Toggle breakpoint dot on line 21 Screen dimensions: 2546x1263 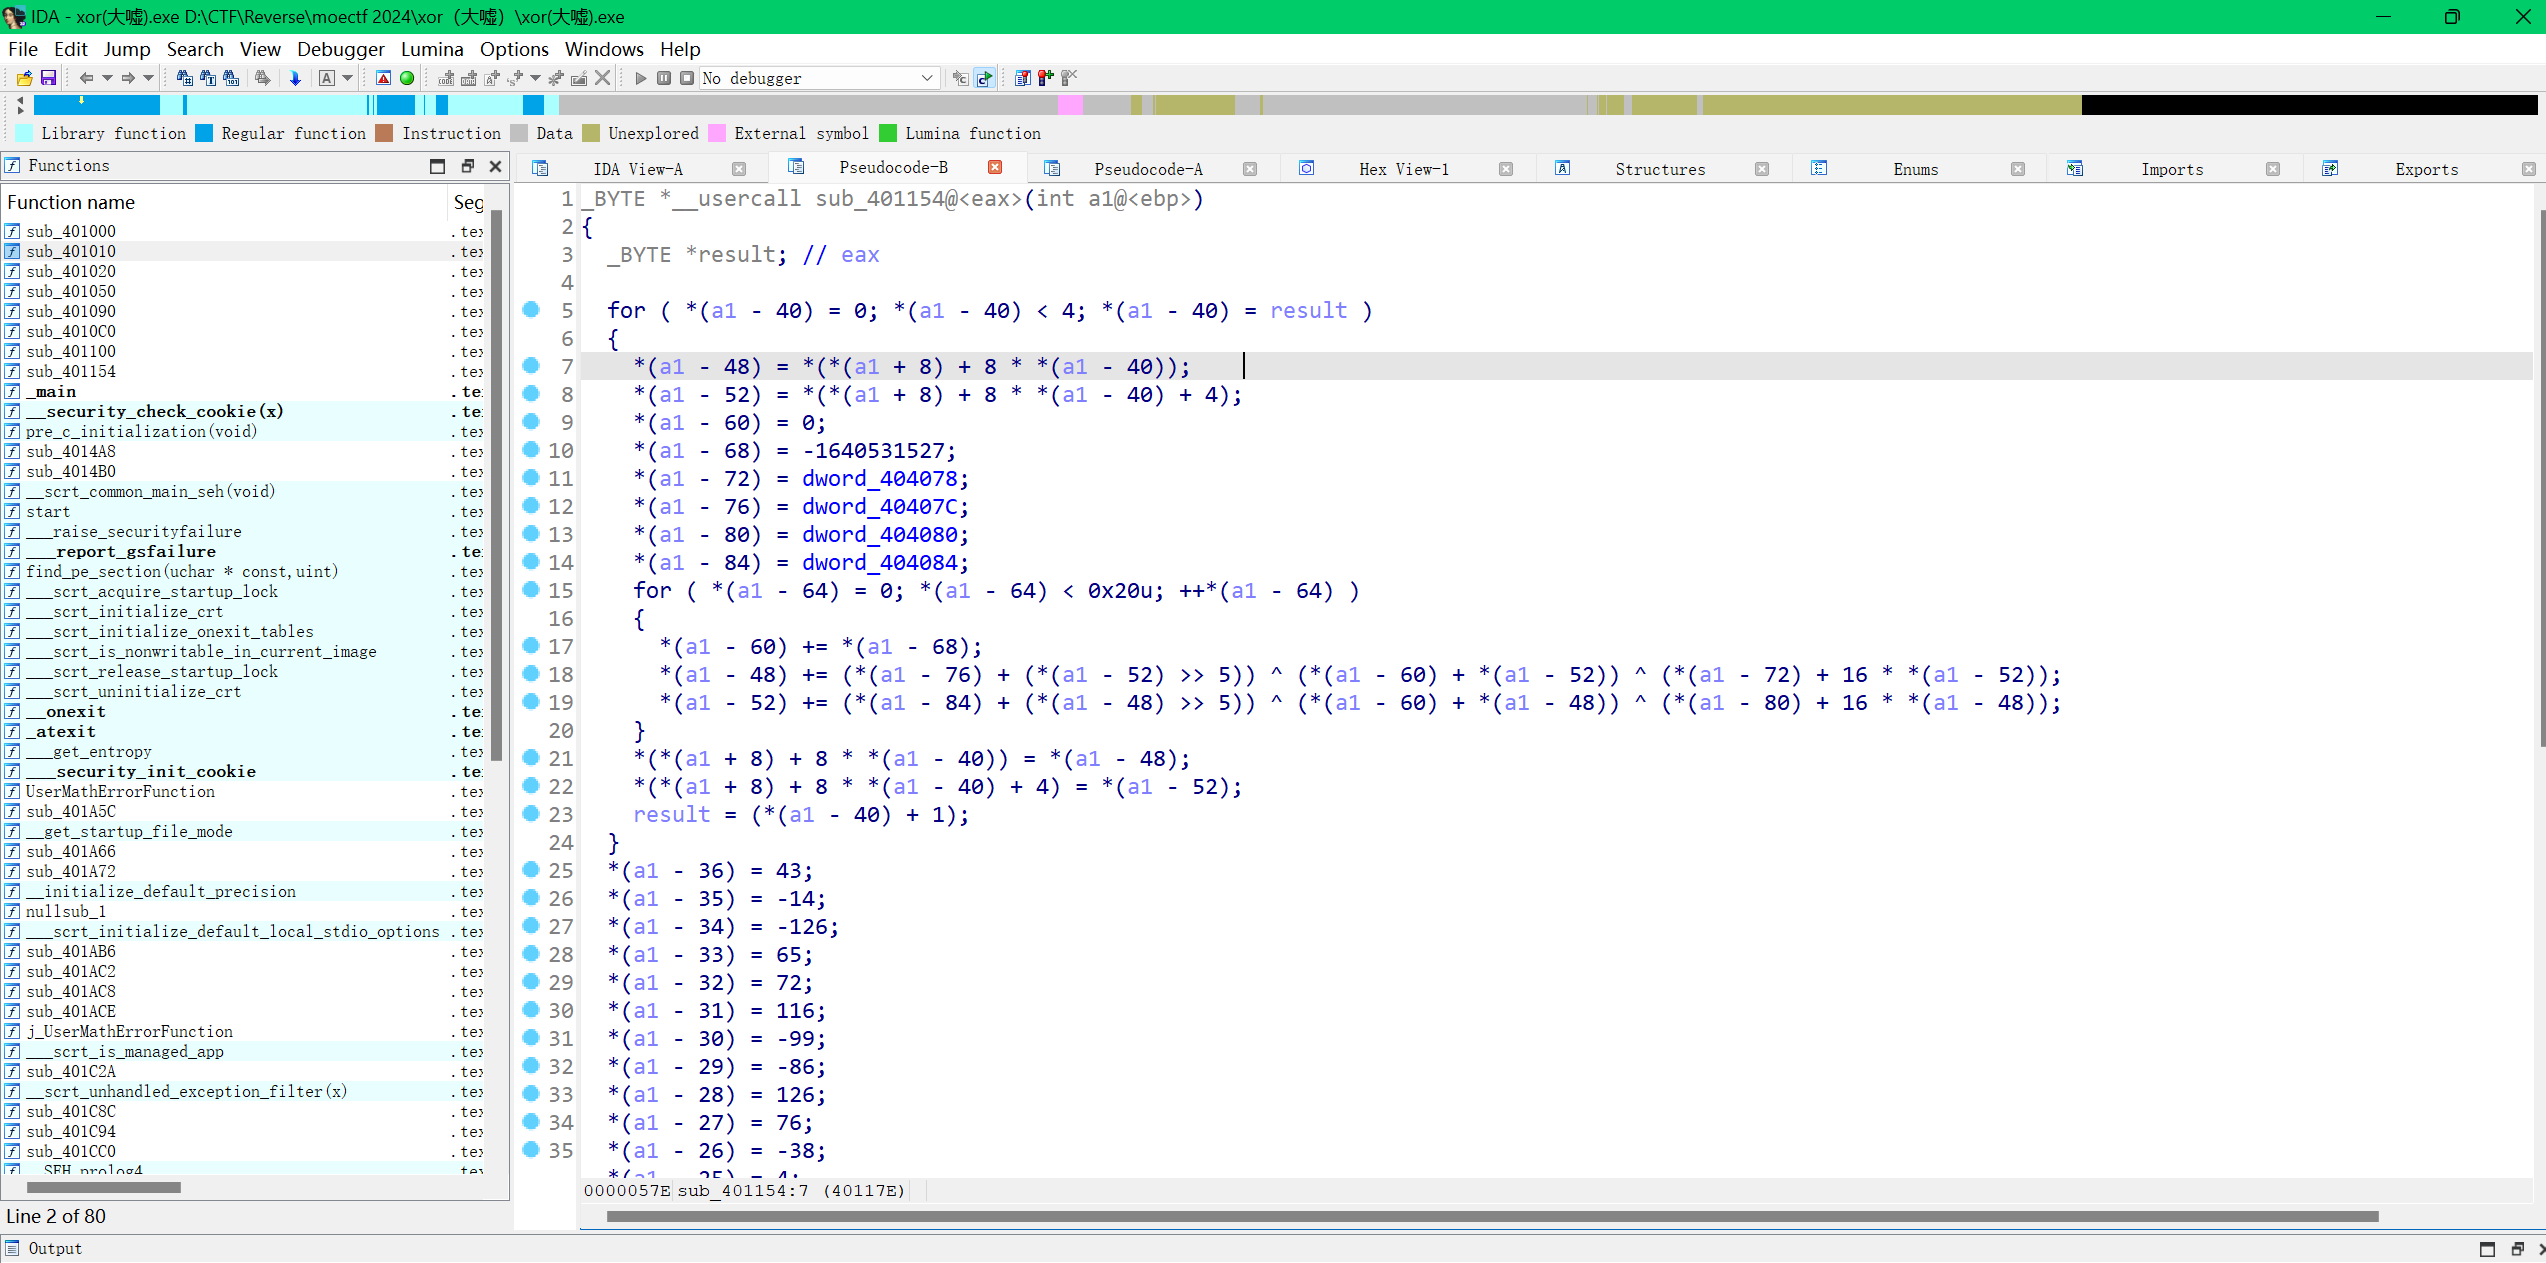531,758
